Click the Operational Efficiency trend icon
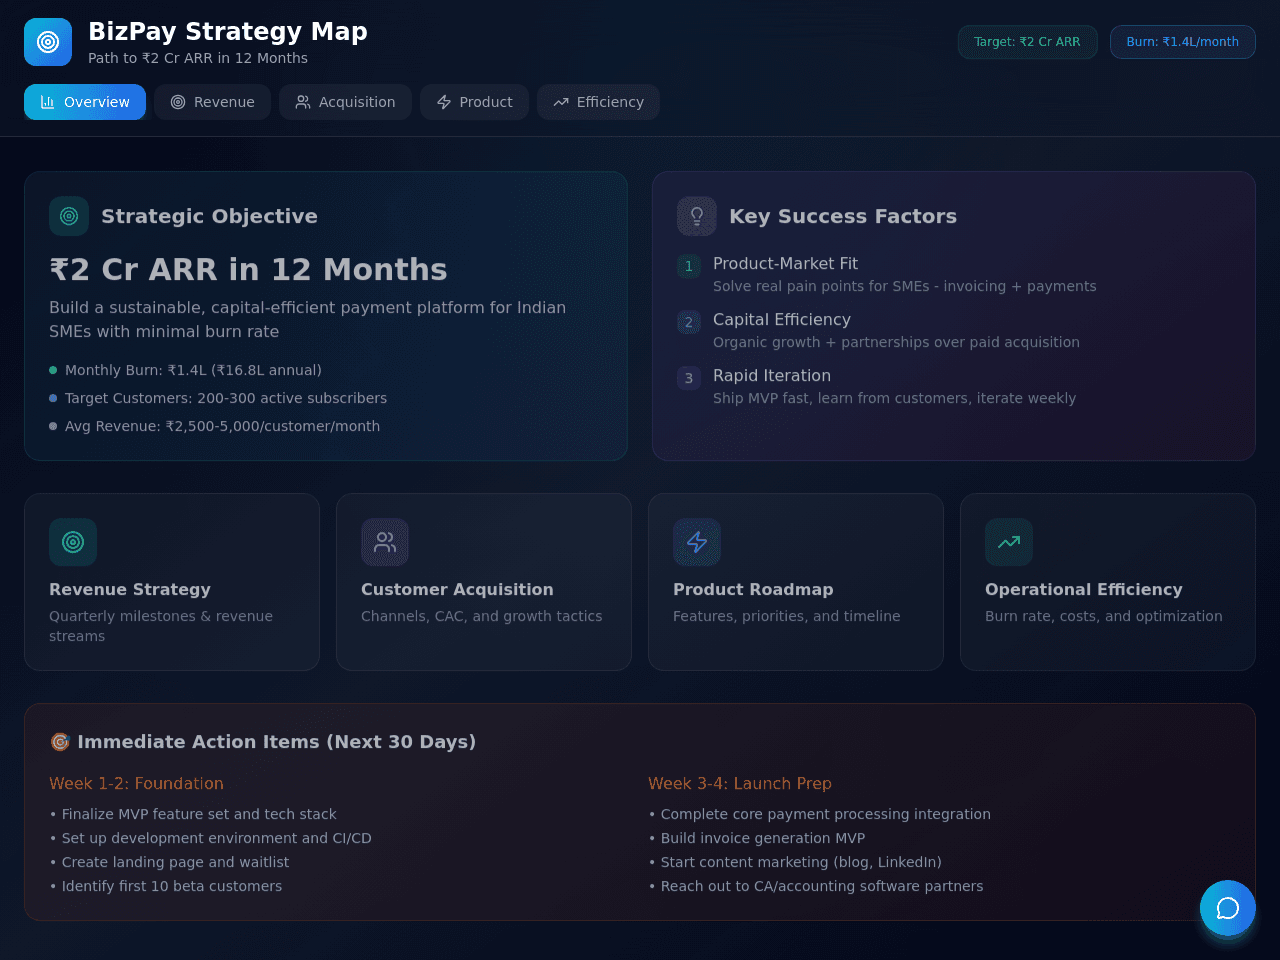 click(x=1009, y=542)
